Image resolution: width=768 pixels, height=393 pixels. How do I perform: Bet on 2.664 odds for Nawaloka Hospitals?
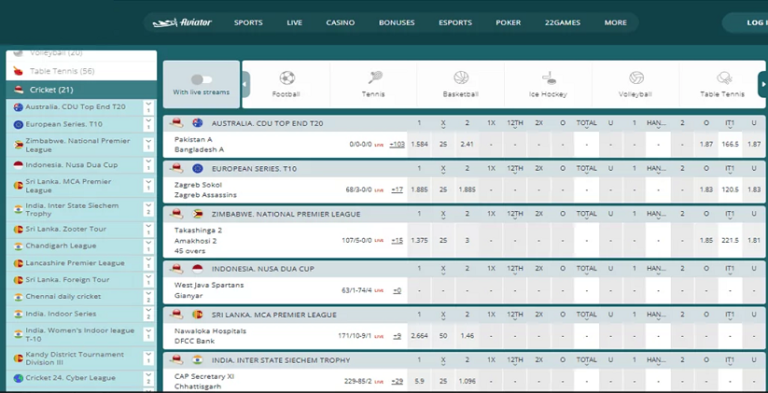point(419,336)
